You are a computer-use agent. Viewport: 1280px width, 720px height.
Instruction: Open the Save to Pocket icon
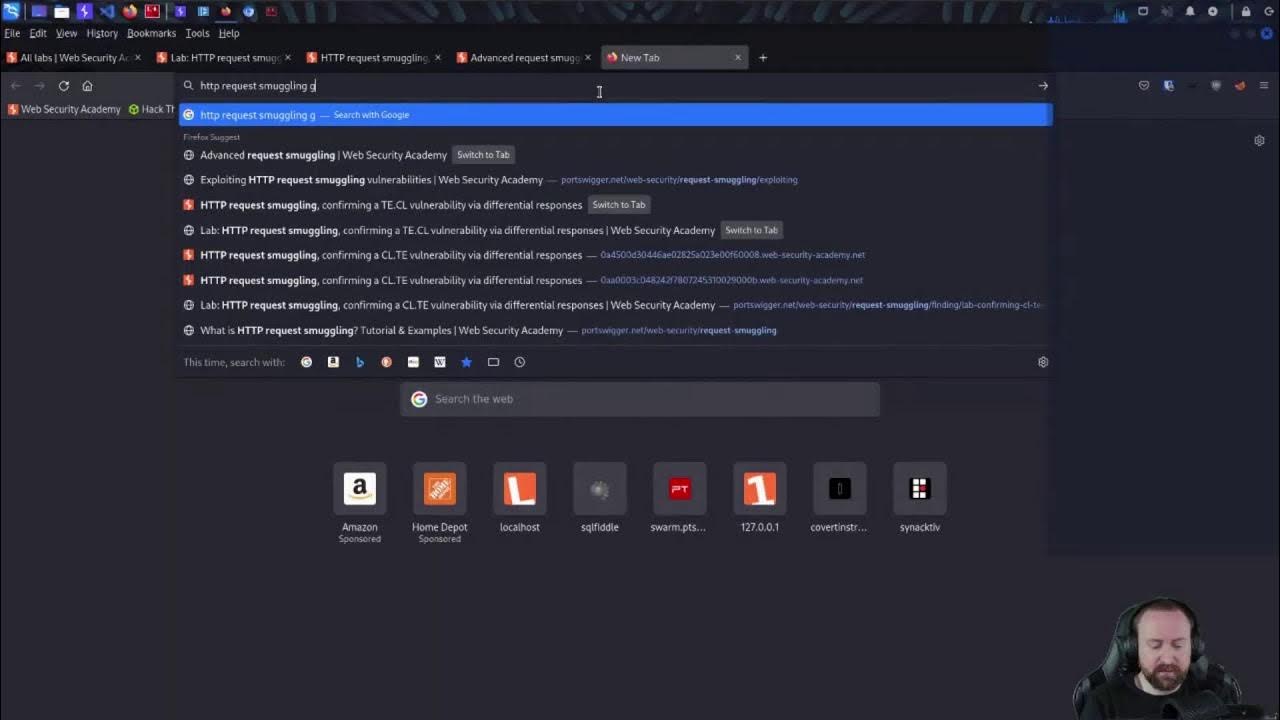(1144, 86)
